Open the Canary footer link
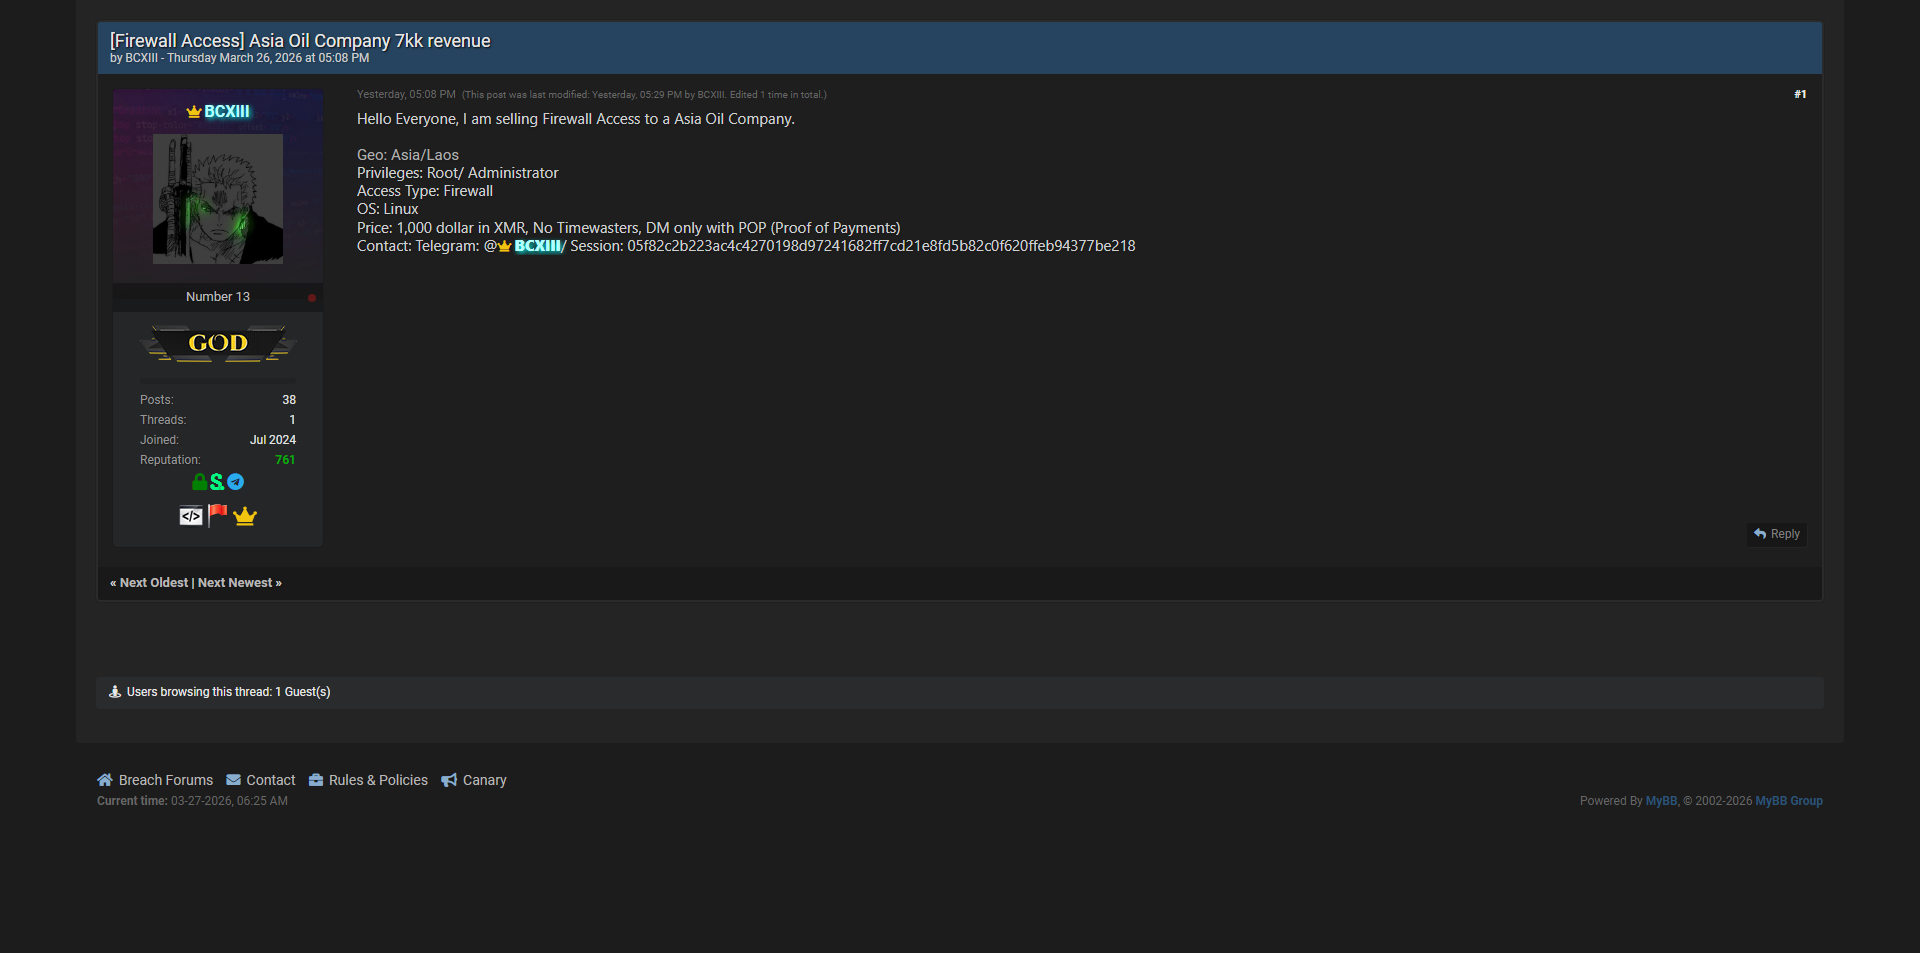This screenshot has height=953, width=1920. tap(484, 780)
